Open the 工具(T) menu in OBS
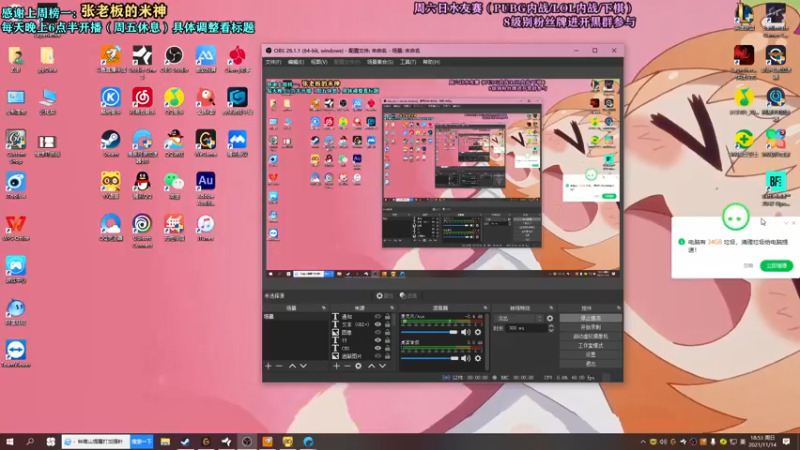The image size is (800, 450). pyautogui.click(x=408, y=62)
